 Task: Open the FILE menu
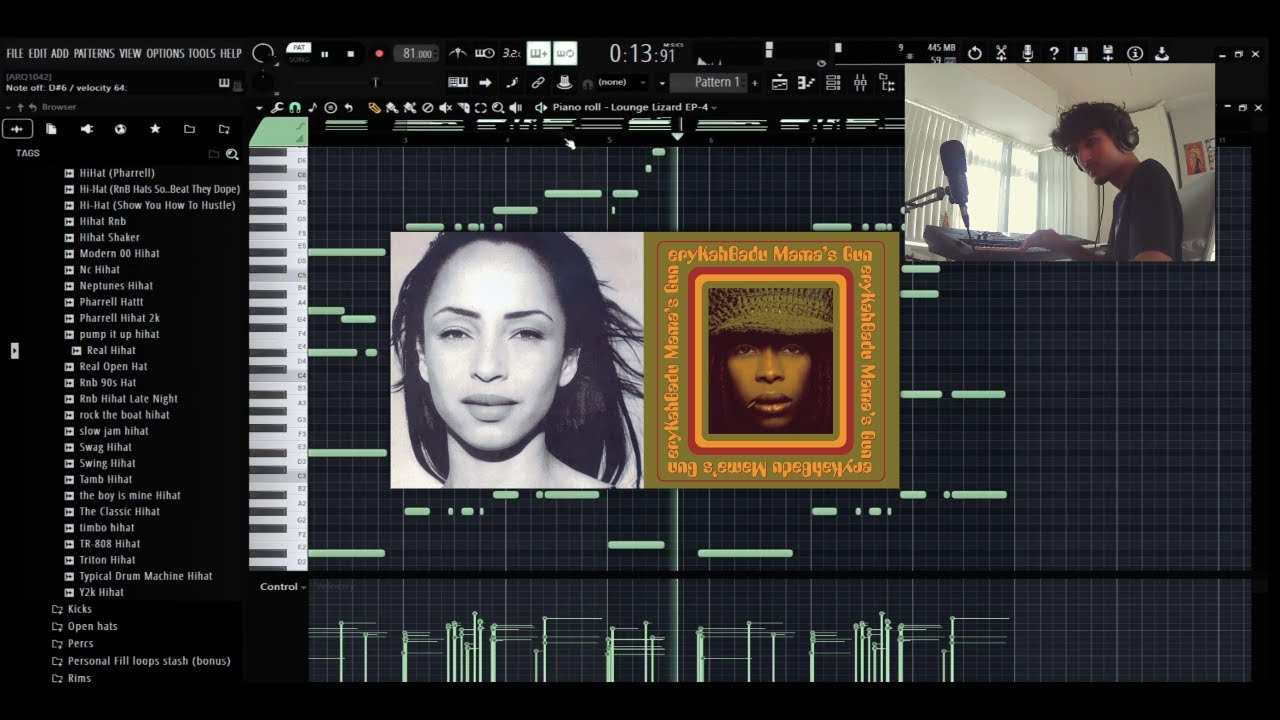tap(15, 53)
